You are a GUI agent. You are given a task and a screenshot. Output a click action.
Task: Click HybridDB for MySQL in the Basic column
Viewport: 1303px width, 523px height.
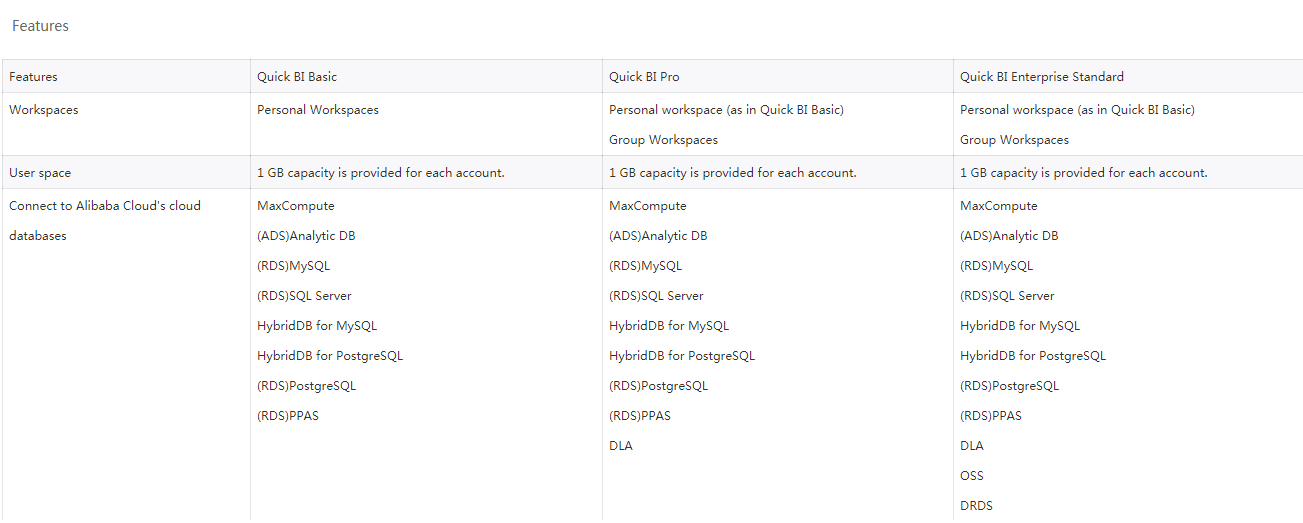317,326
